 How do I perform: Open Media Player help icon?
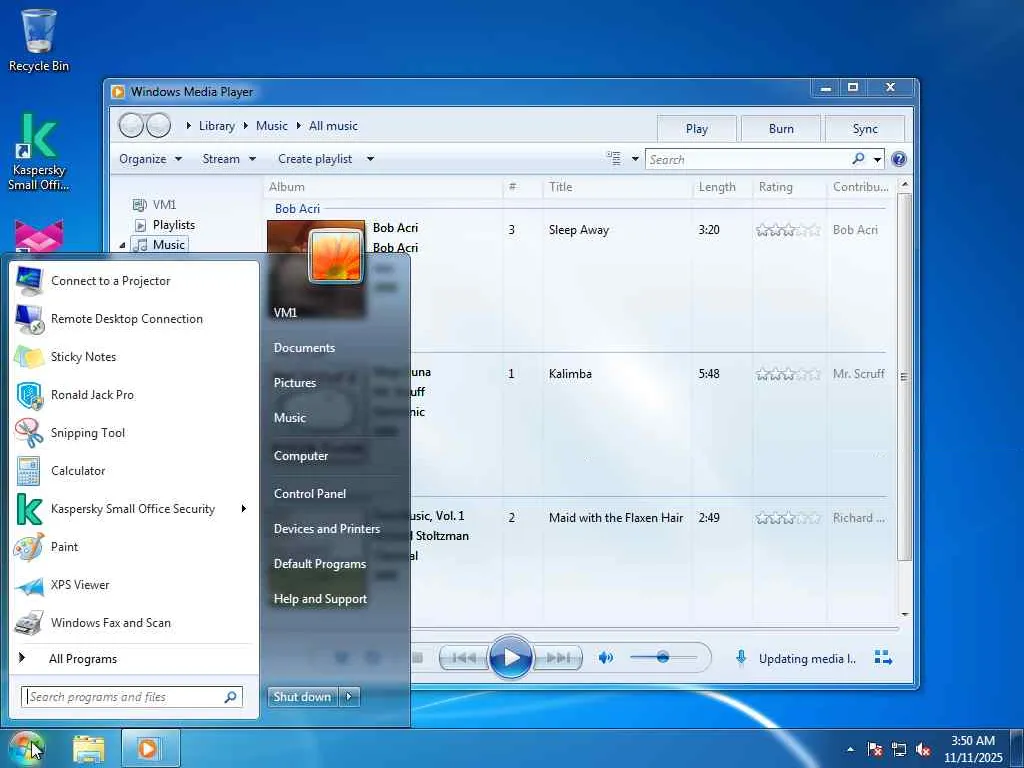coord(899,159)
